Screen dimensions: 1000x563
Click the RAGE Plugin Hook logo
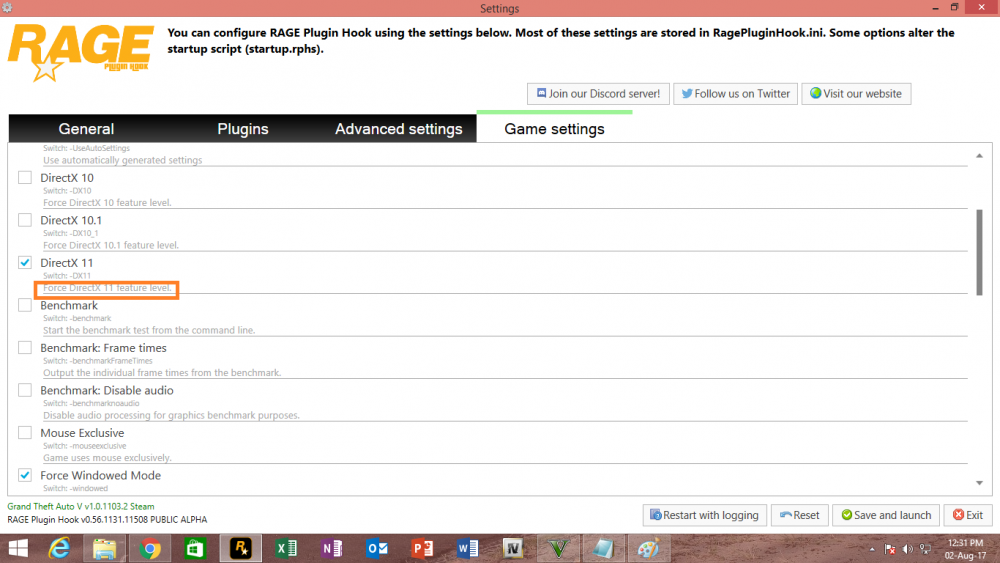pyautogui.click(x=80, y=53)
